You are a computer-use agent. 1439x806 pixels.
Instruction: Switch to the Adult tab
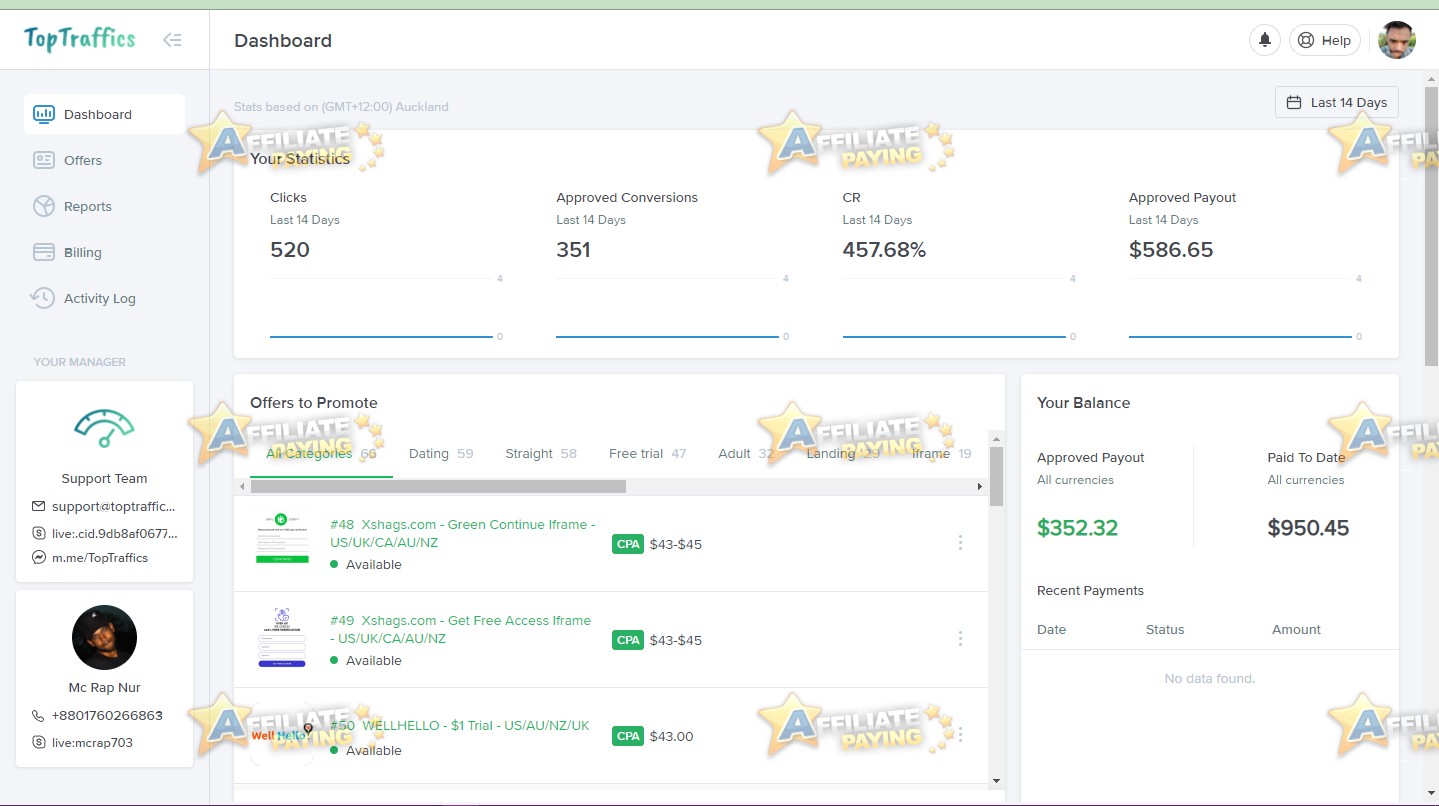[x=746, y=453]
